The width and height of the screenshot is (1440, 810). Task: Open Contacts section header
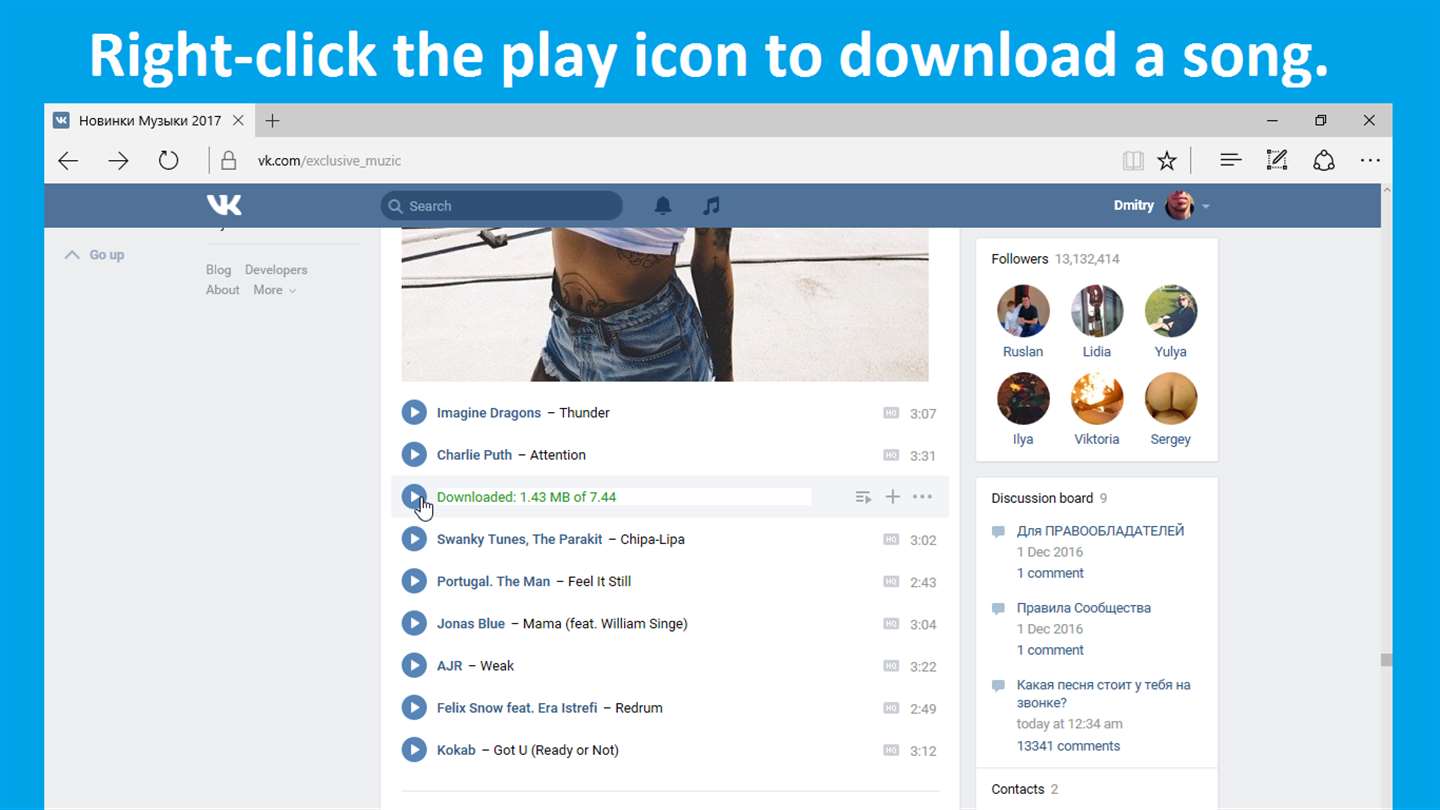(1024, 789)
